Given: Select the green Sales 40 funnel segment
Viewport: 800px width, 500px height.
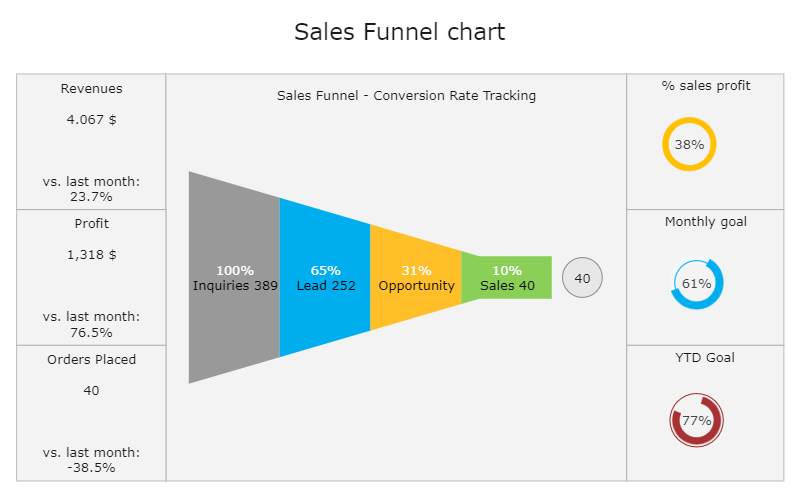Looking at the screenshot, I should [x=507, y=278].
